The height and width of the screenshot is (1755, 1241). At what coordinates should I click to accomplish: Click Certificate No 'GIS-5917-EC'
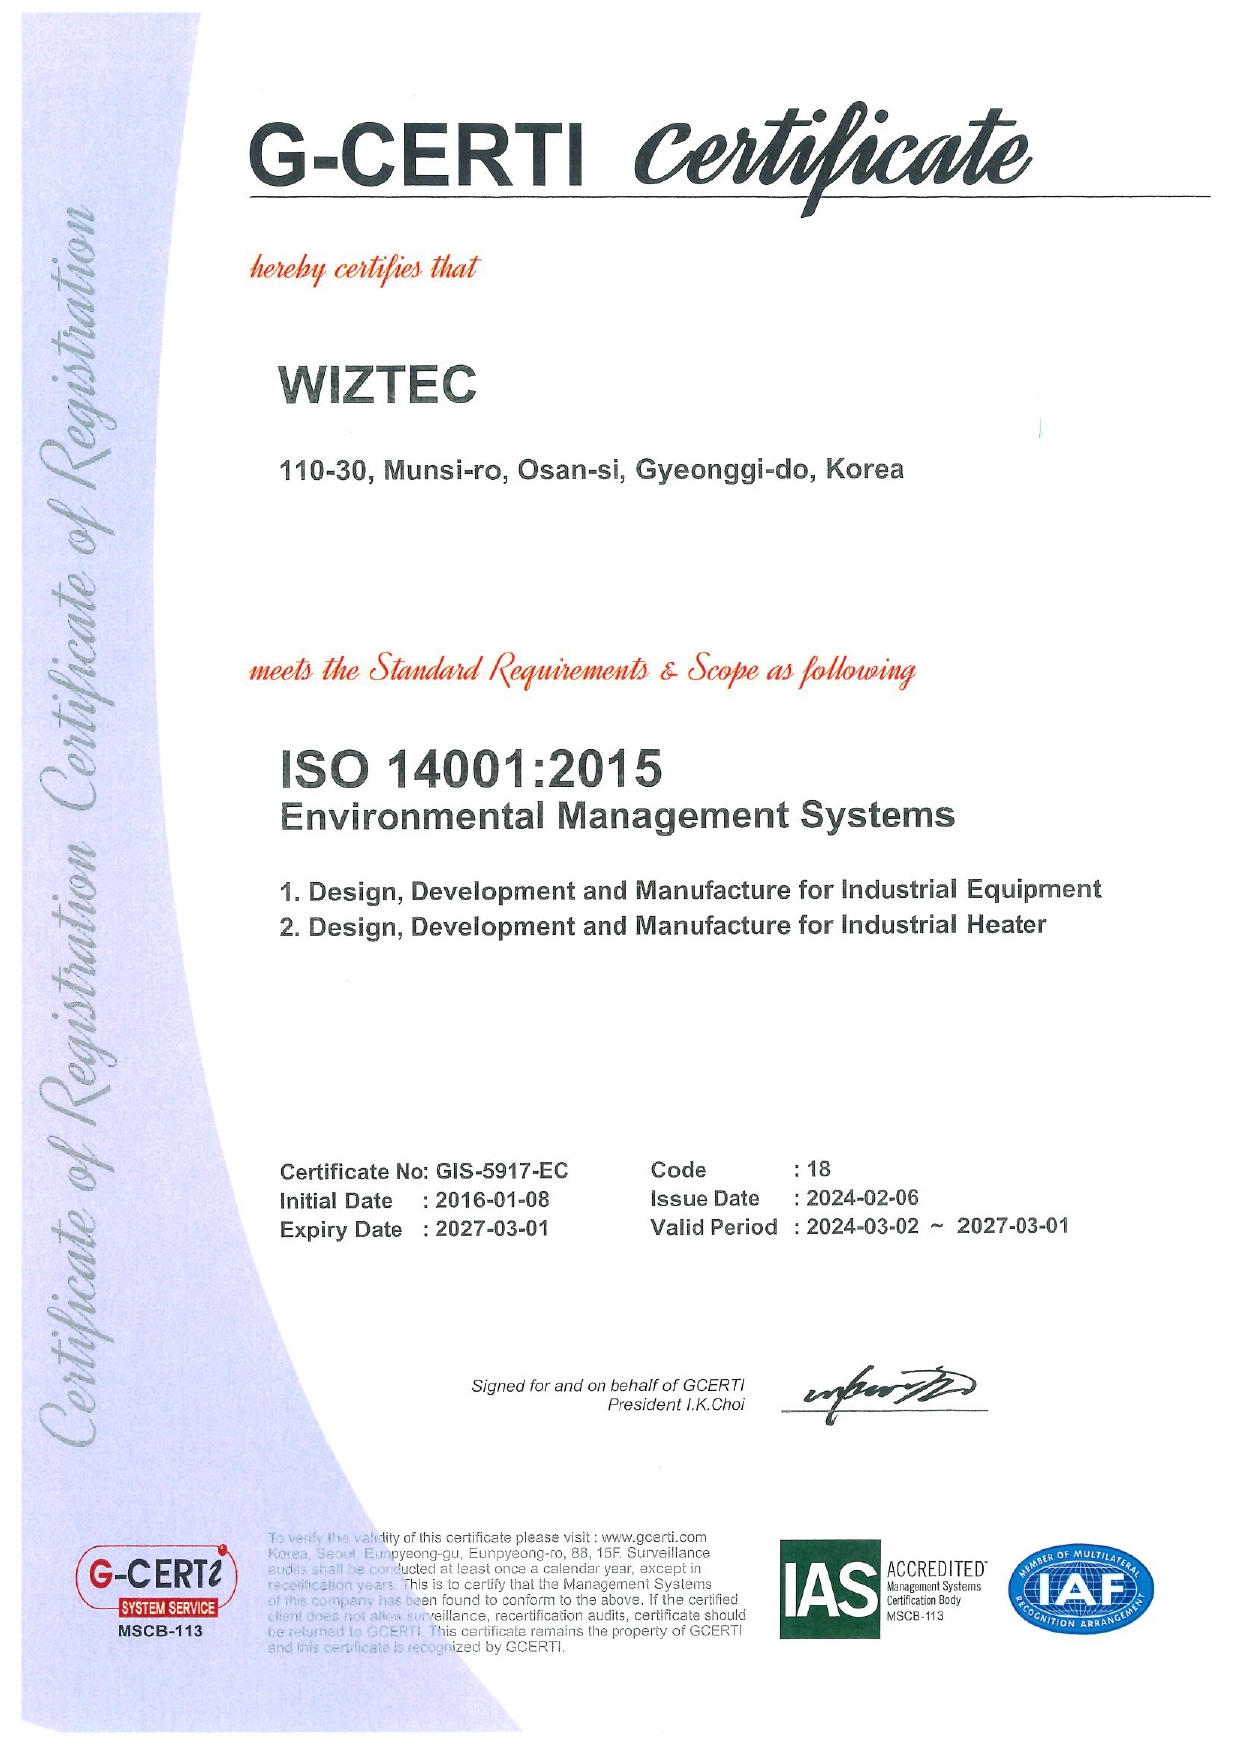[x=502, y=1171]
